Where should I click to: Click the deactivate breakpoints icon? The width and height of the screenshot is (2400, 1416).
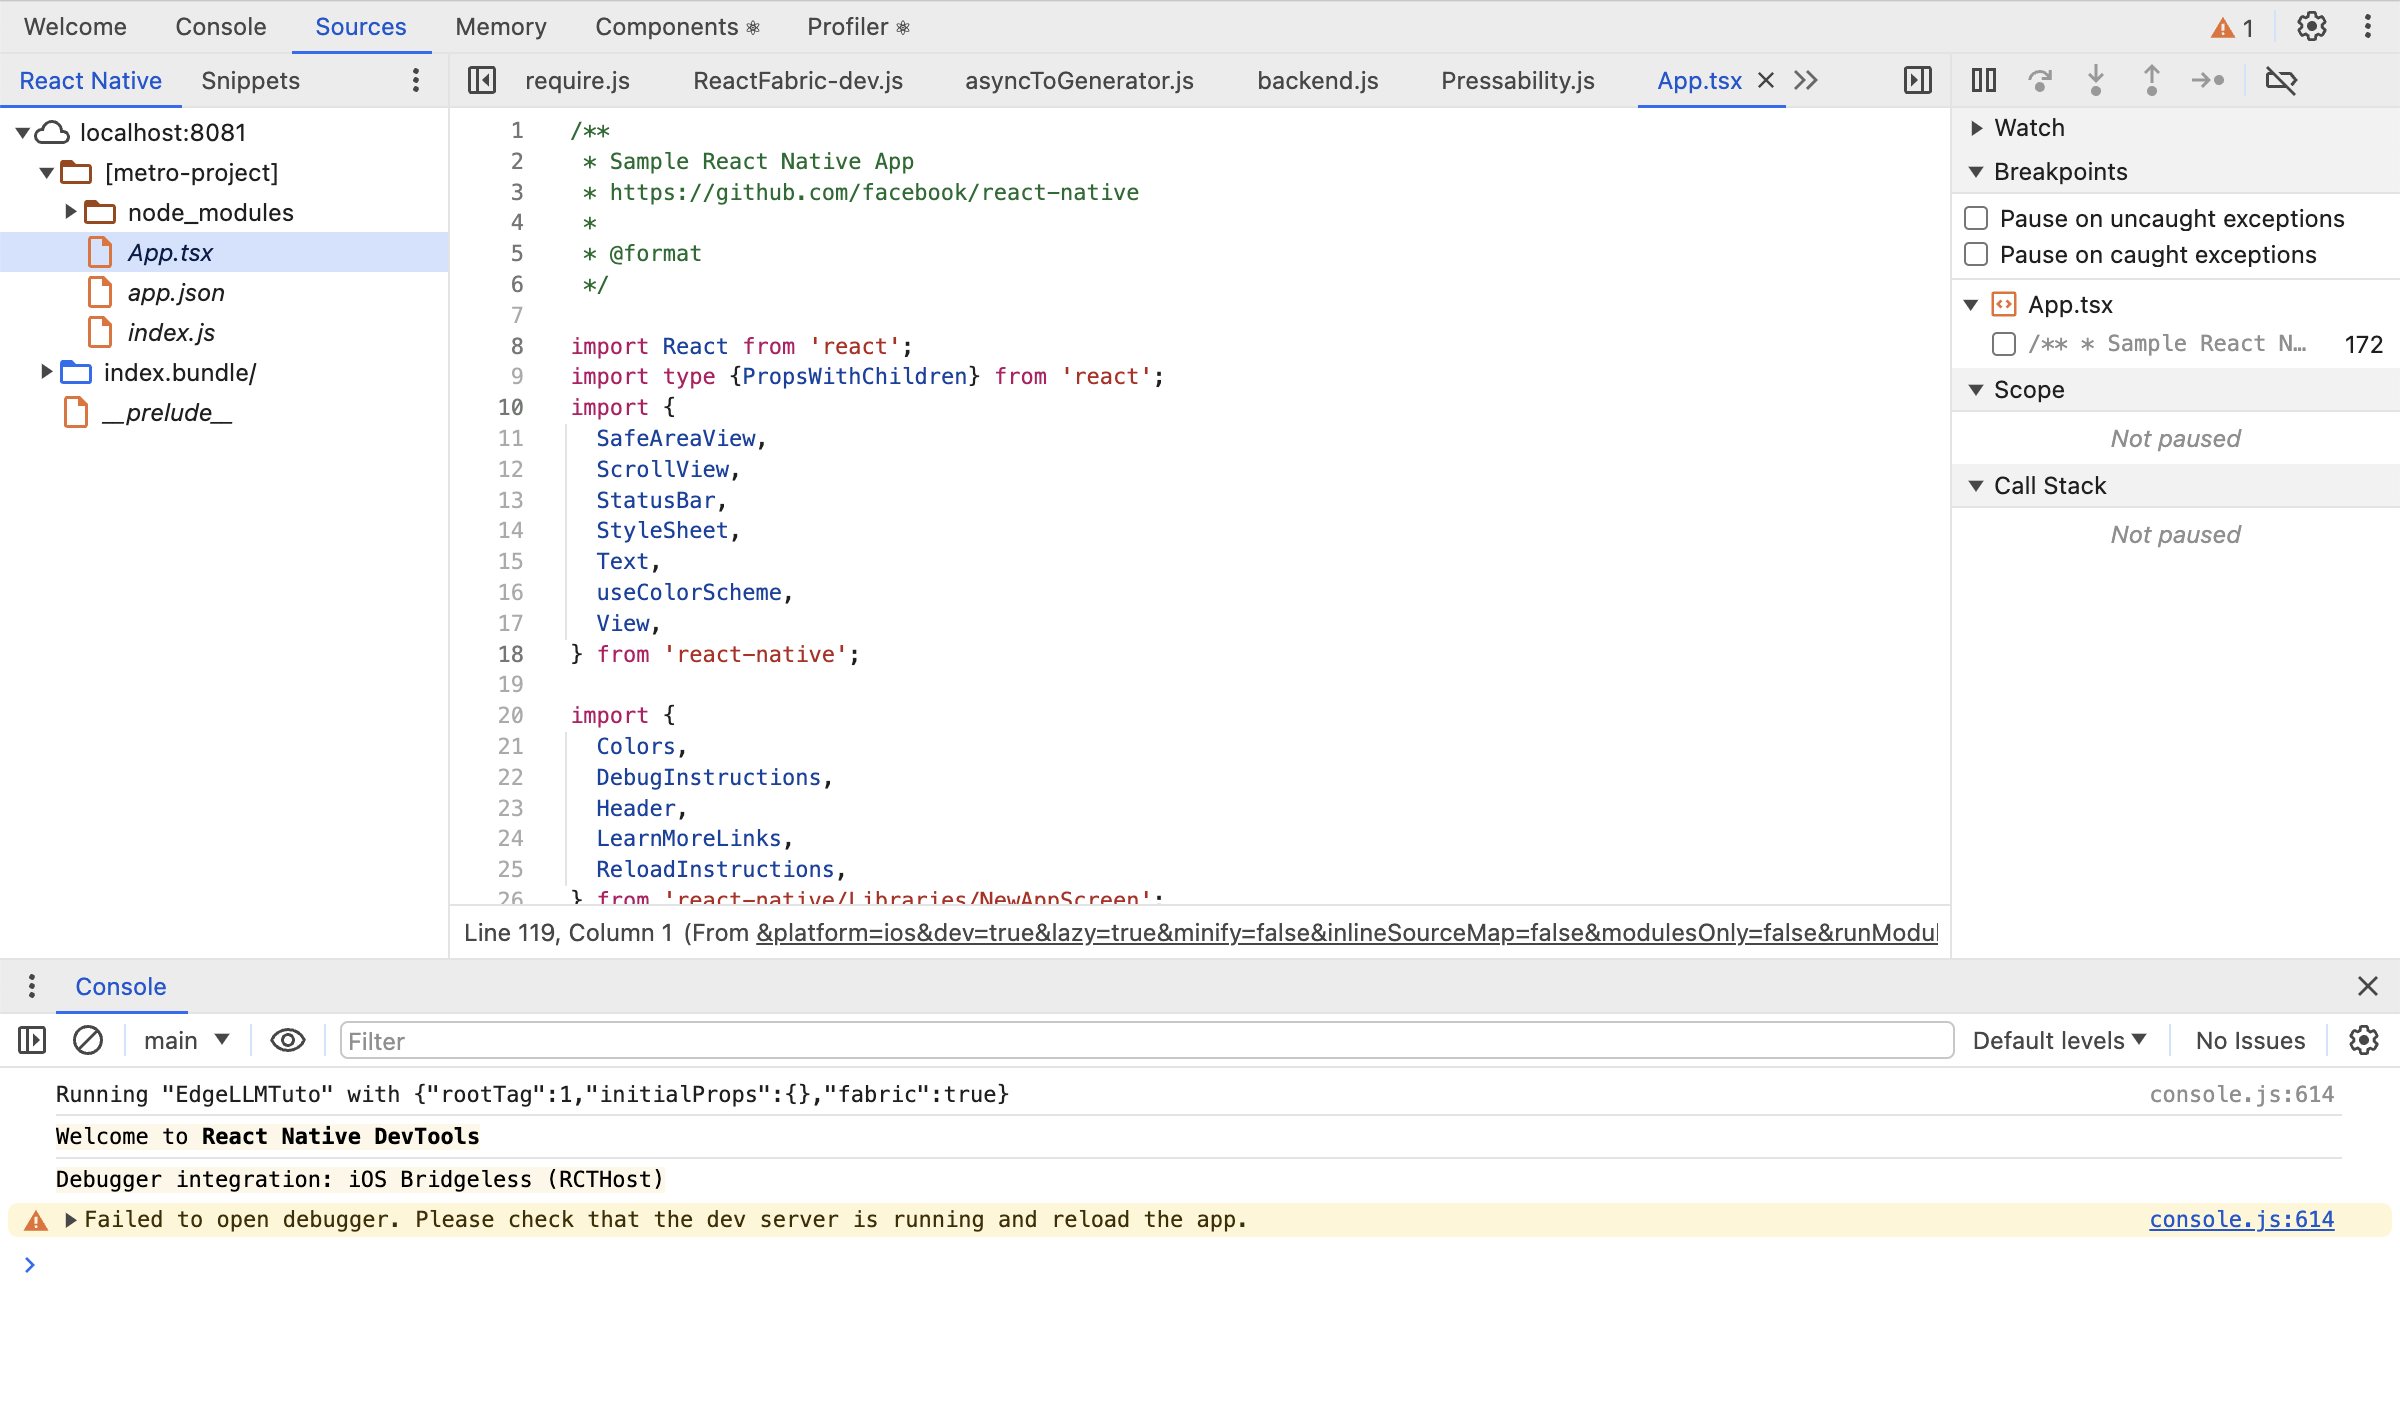(2281, 80)
